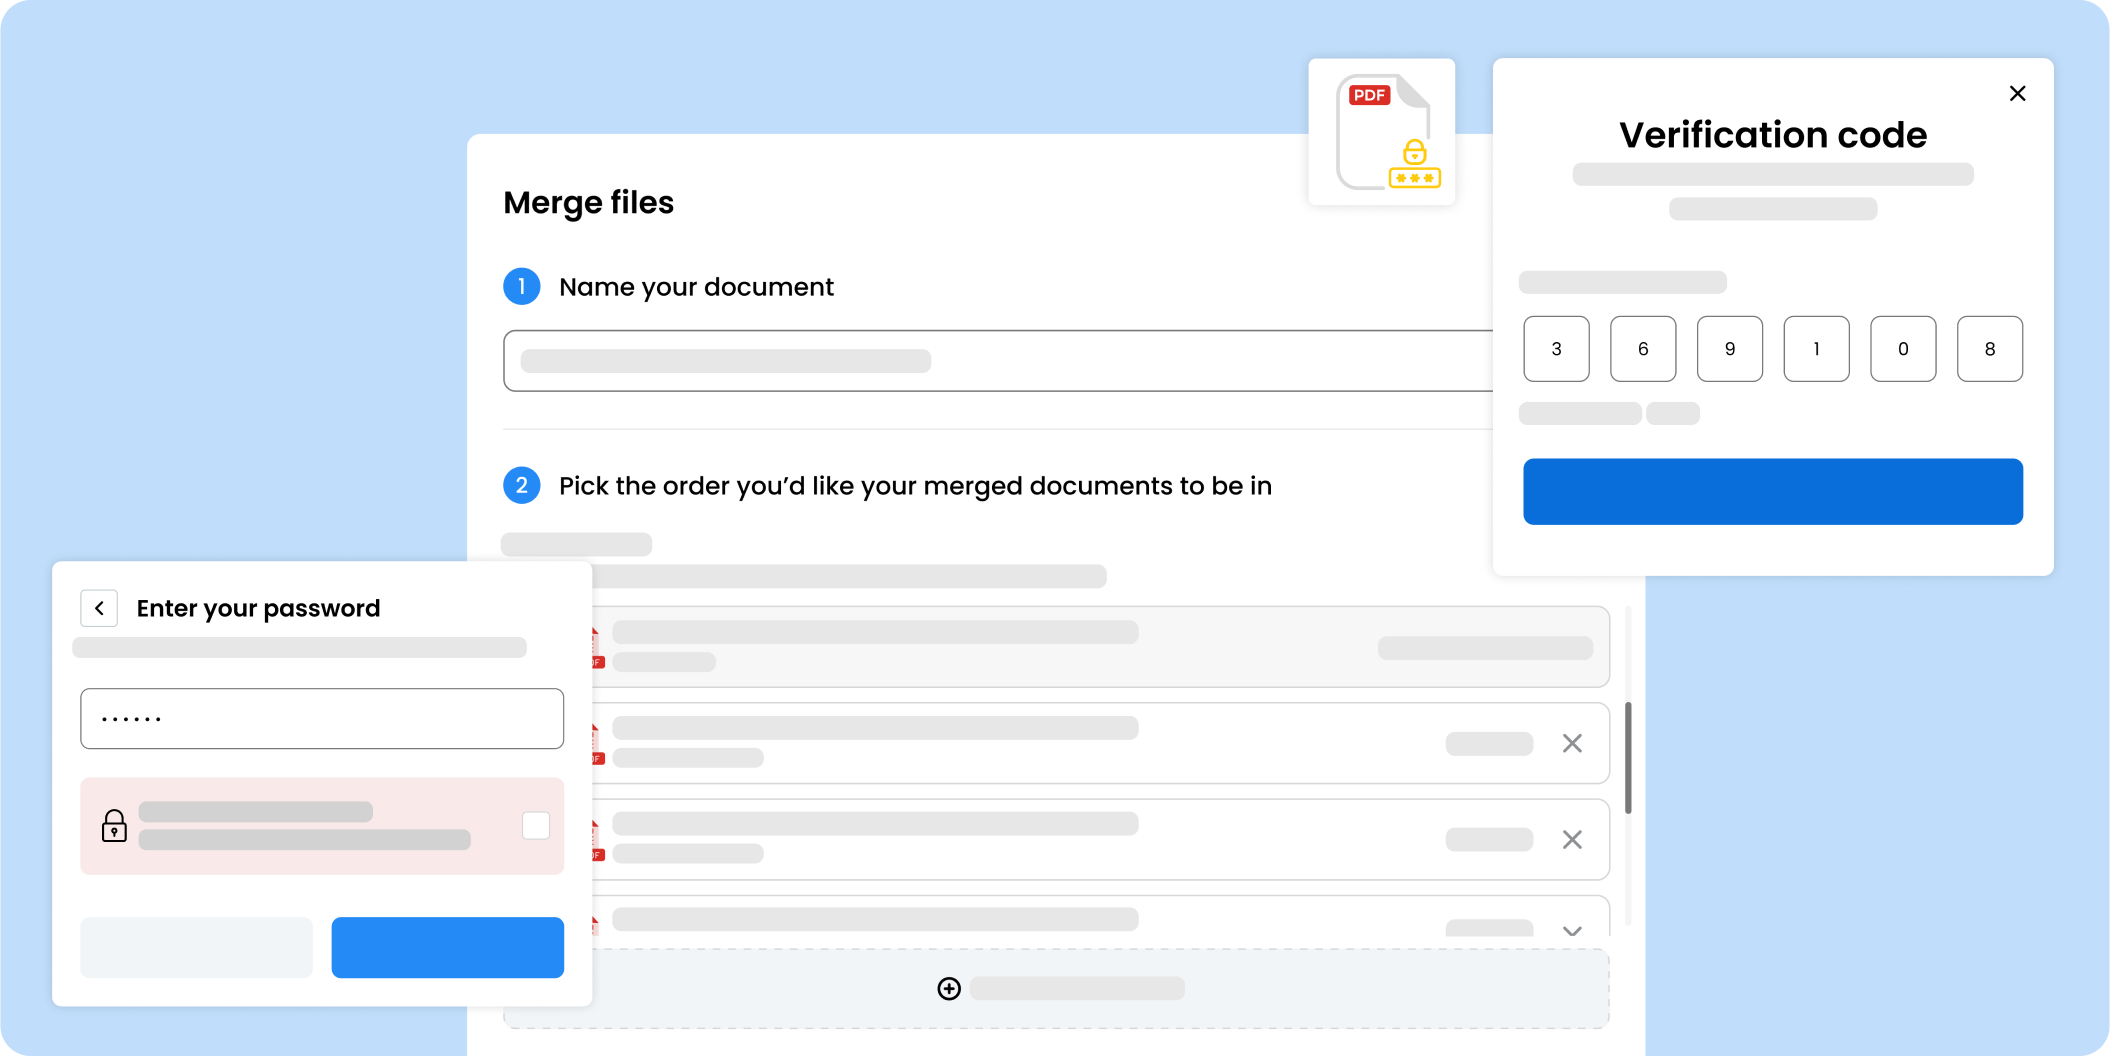Viewport: 2110px width, 1056px height.
Task: Click 'Pick the order you'd like' step text
Action: point(915,486)
